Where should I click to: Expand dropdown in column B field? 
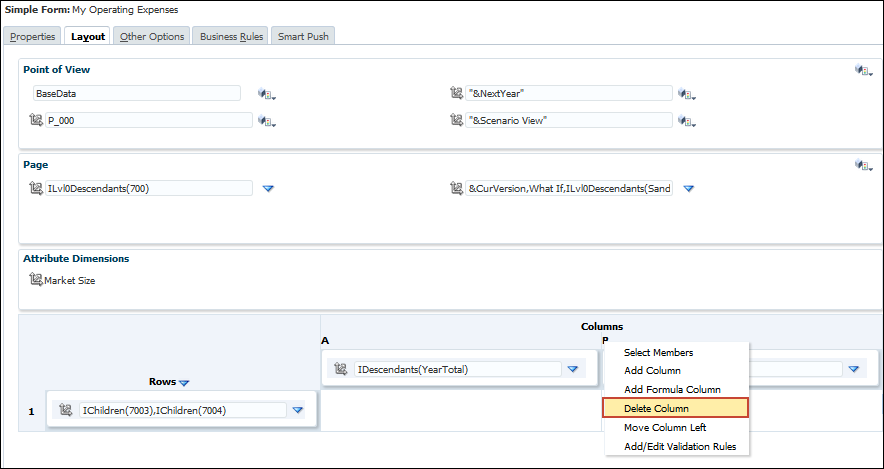pos(854,370)
